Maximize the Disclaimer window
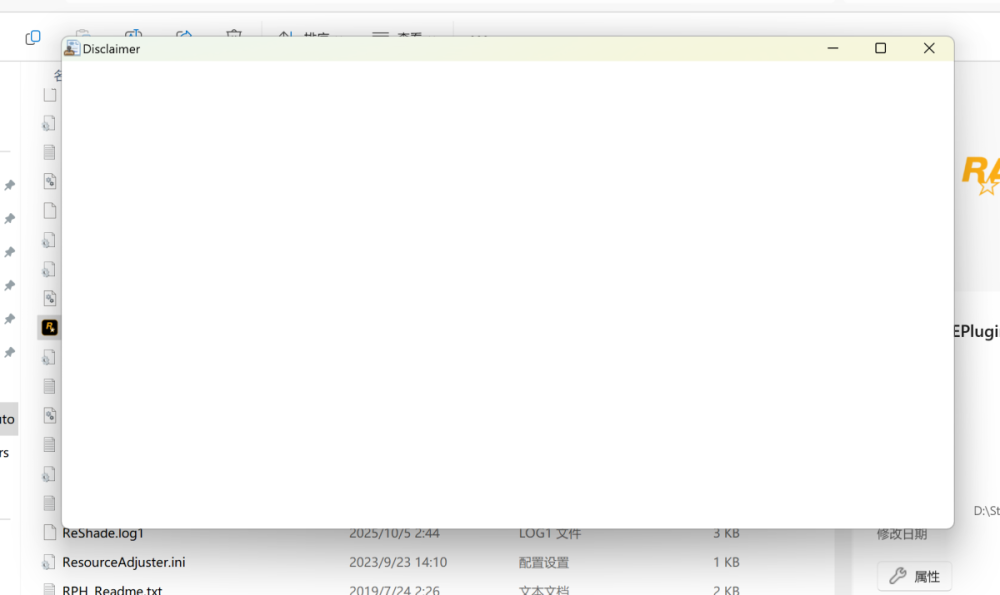The width and height of the screenshot is (1000, 595). [880, 48]
